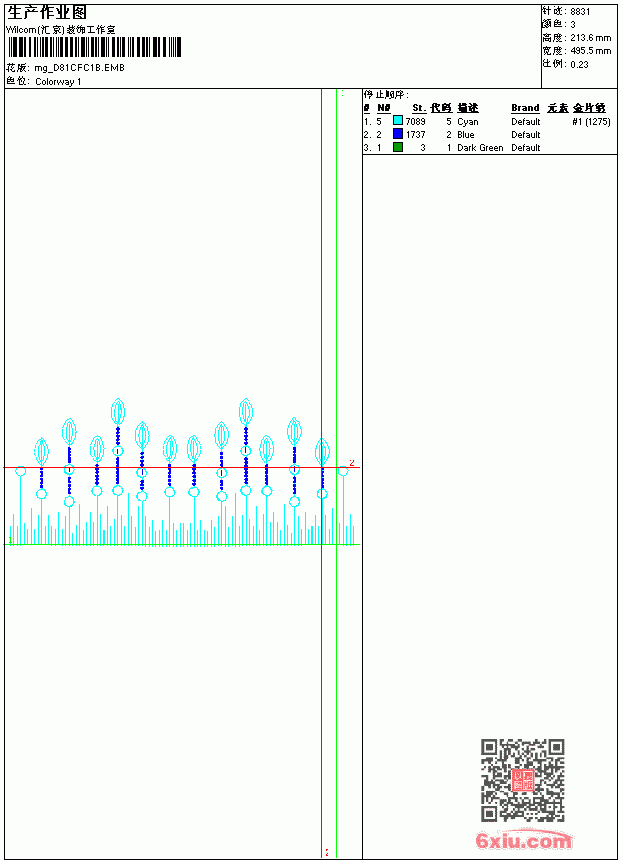Click the 'St.' column header
The image size is (620, 860).
(419, 108)
